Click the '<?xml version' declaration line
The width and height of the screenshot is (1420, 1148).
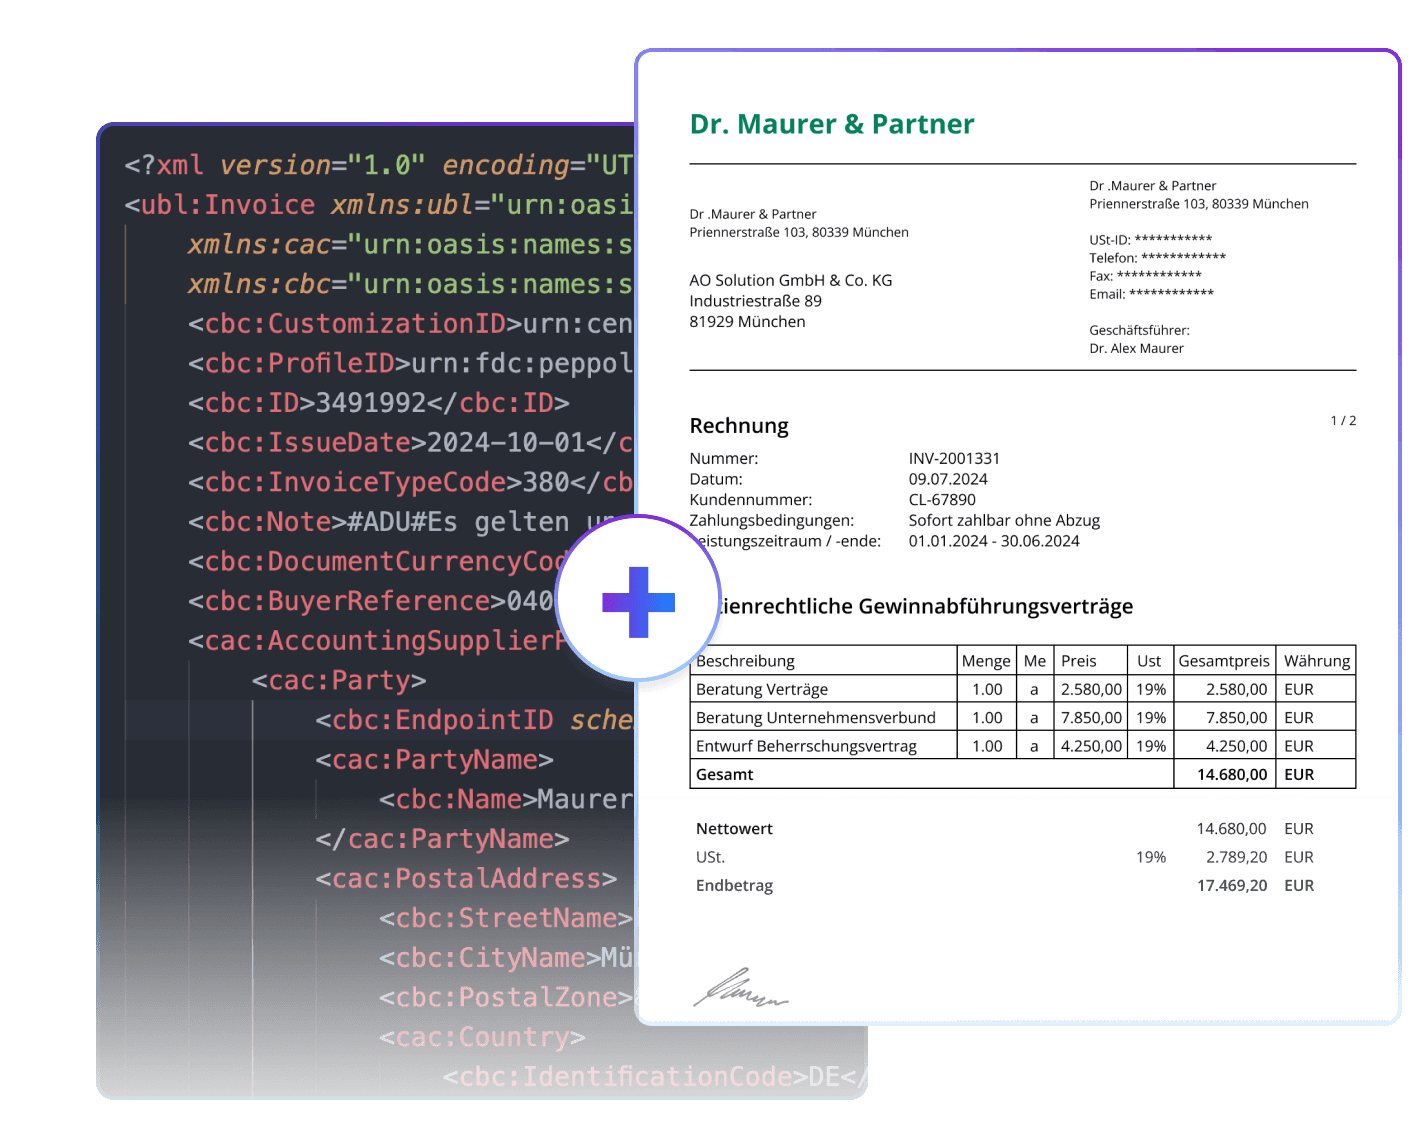tap(379, 165)
